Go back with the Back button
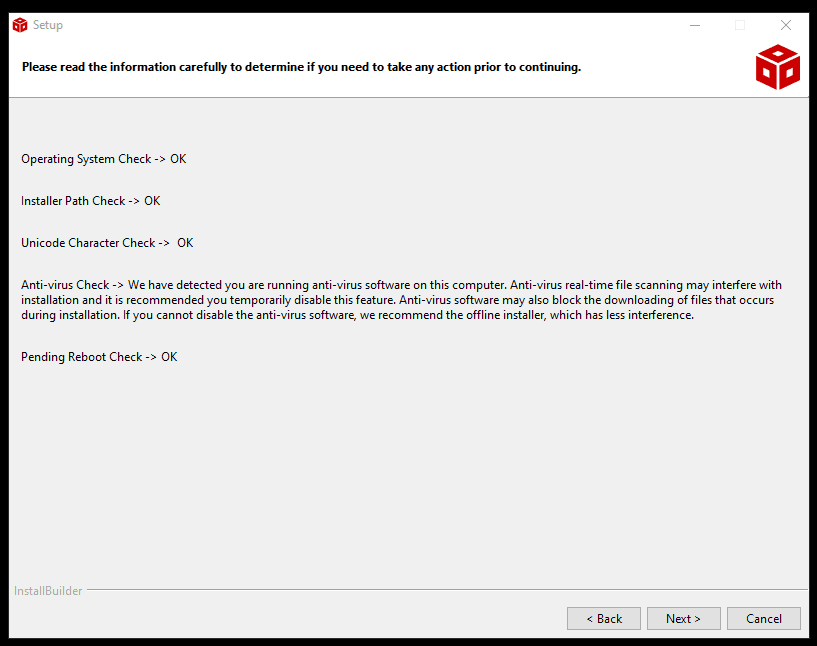The width and height of the screenshot is (817, 646). (604, 618)
